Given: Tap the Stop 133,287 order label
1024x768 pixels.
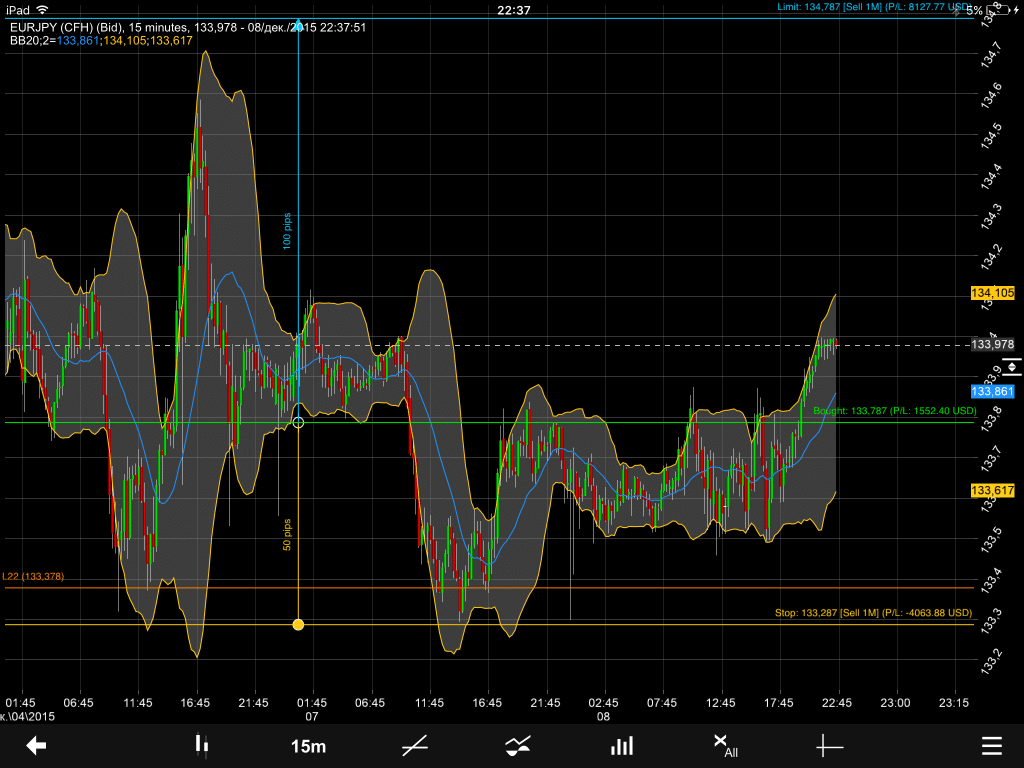Looking at the screenshot, I should [872, 613].
